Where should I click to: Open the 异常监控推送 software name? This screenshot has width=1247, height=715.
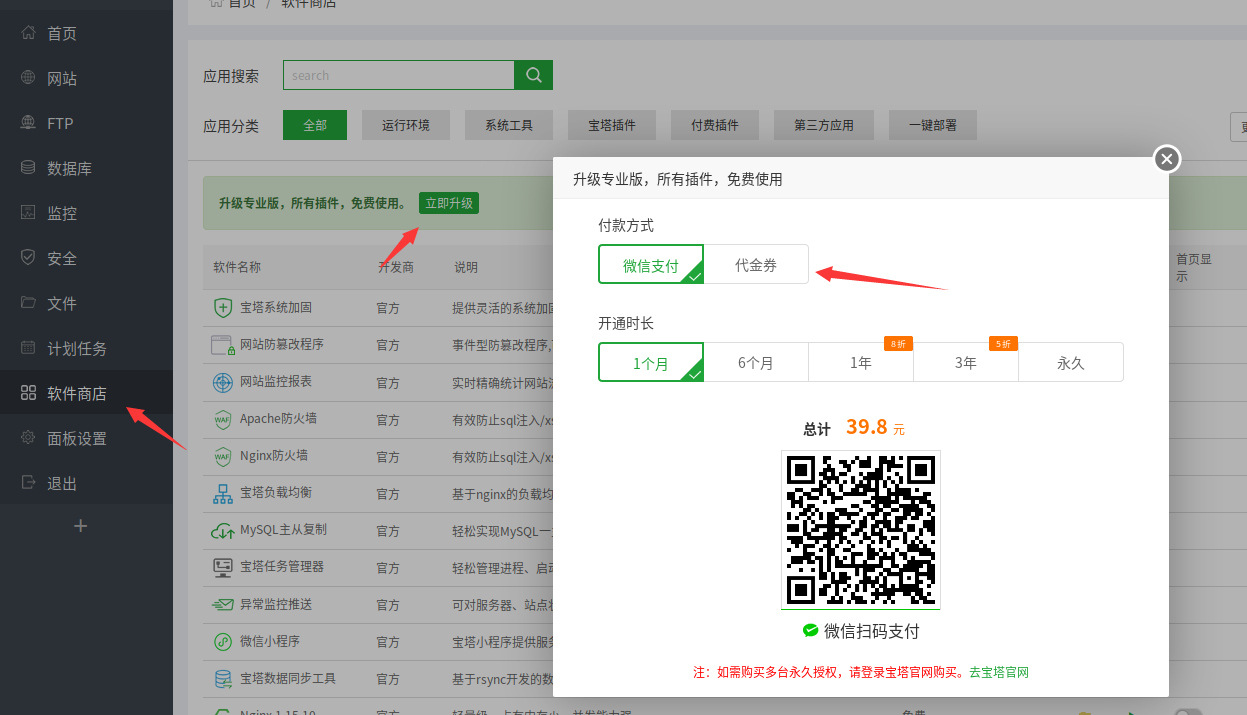coord(276,605)
